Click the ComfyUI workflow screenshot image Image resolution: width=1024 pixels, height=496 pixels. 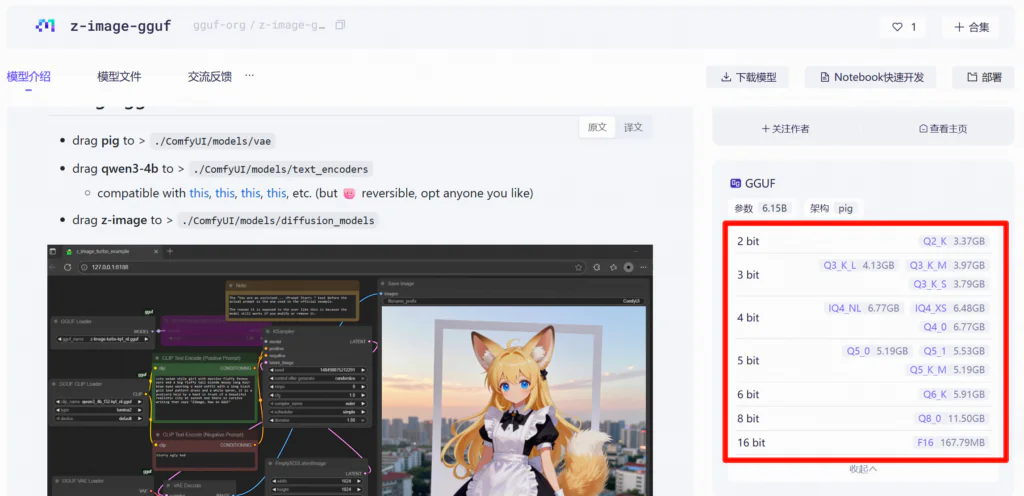[x=349, y=370]
